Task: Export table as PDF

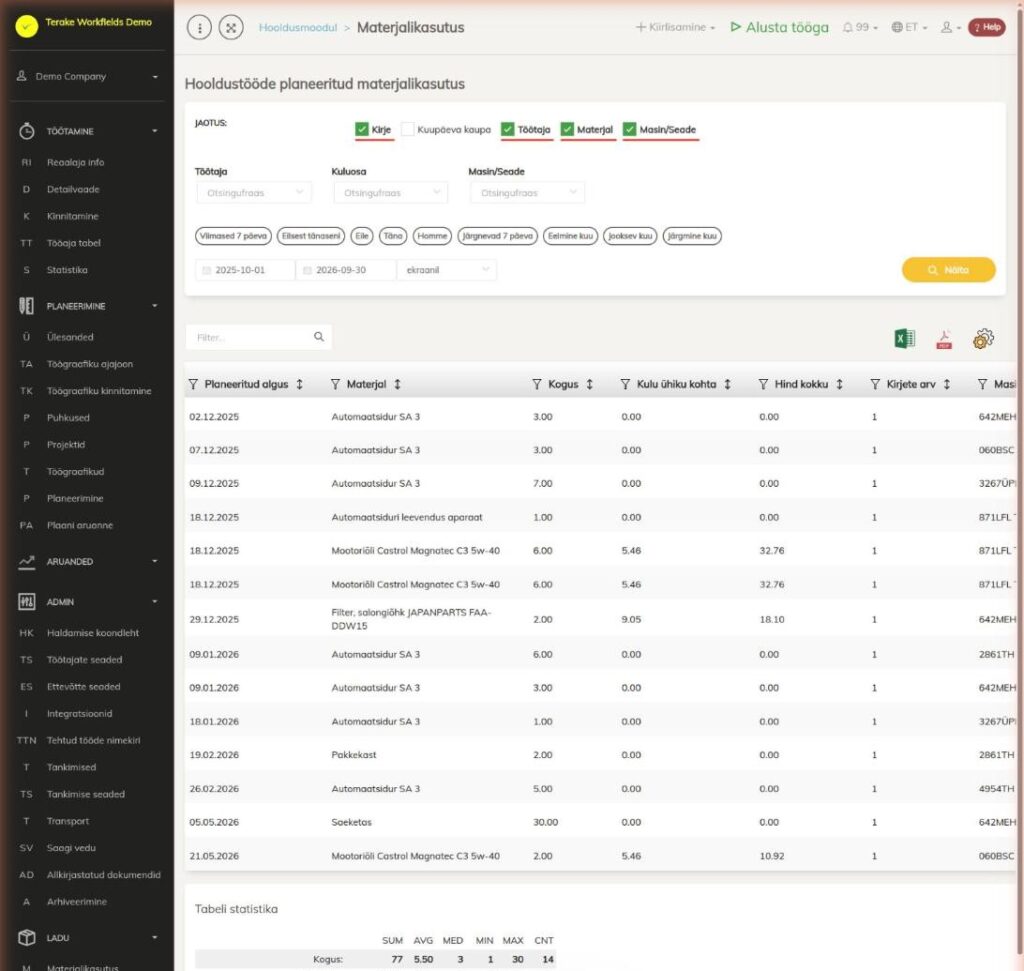Action: point(944,339)
